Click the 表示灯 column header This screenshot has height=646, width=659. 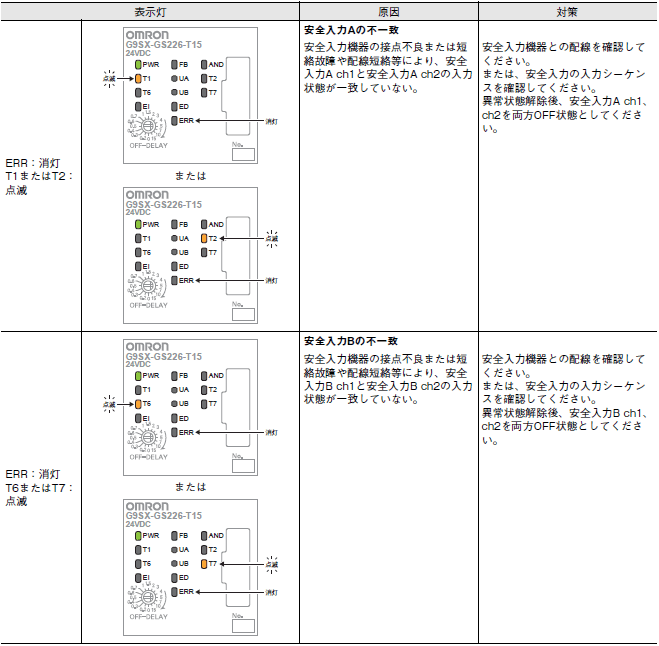(153, 11)
